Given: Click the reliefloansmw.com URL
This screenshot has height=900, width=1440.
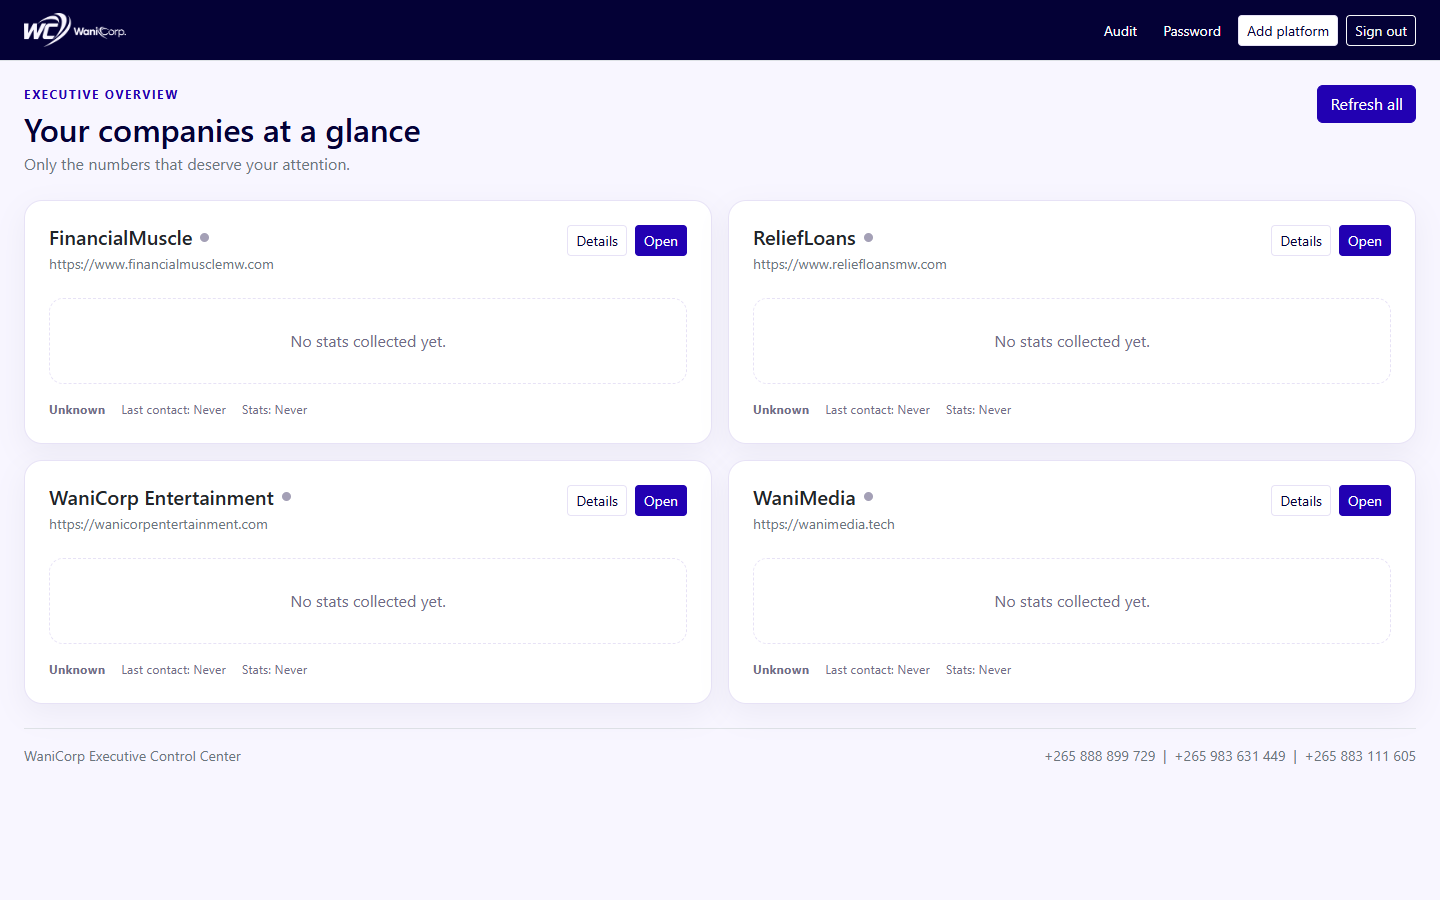Looking at the screenshot, I should 850,265.
